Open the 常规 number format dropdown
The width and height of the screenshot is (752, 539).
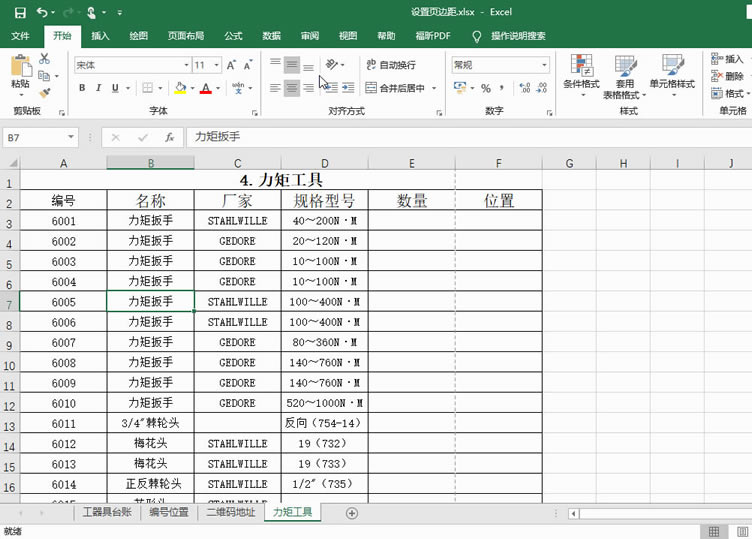(544, 65)
